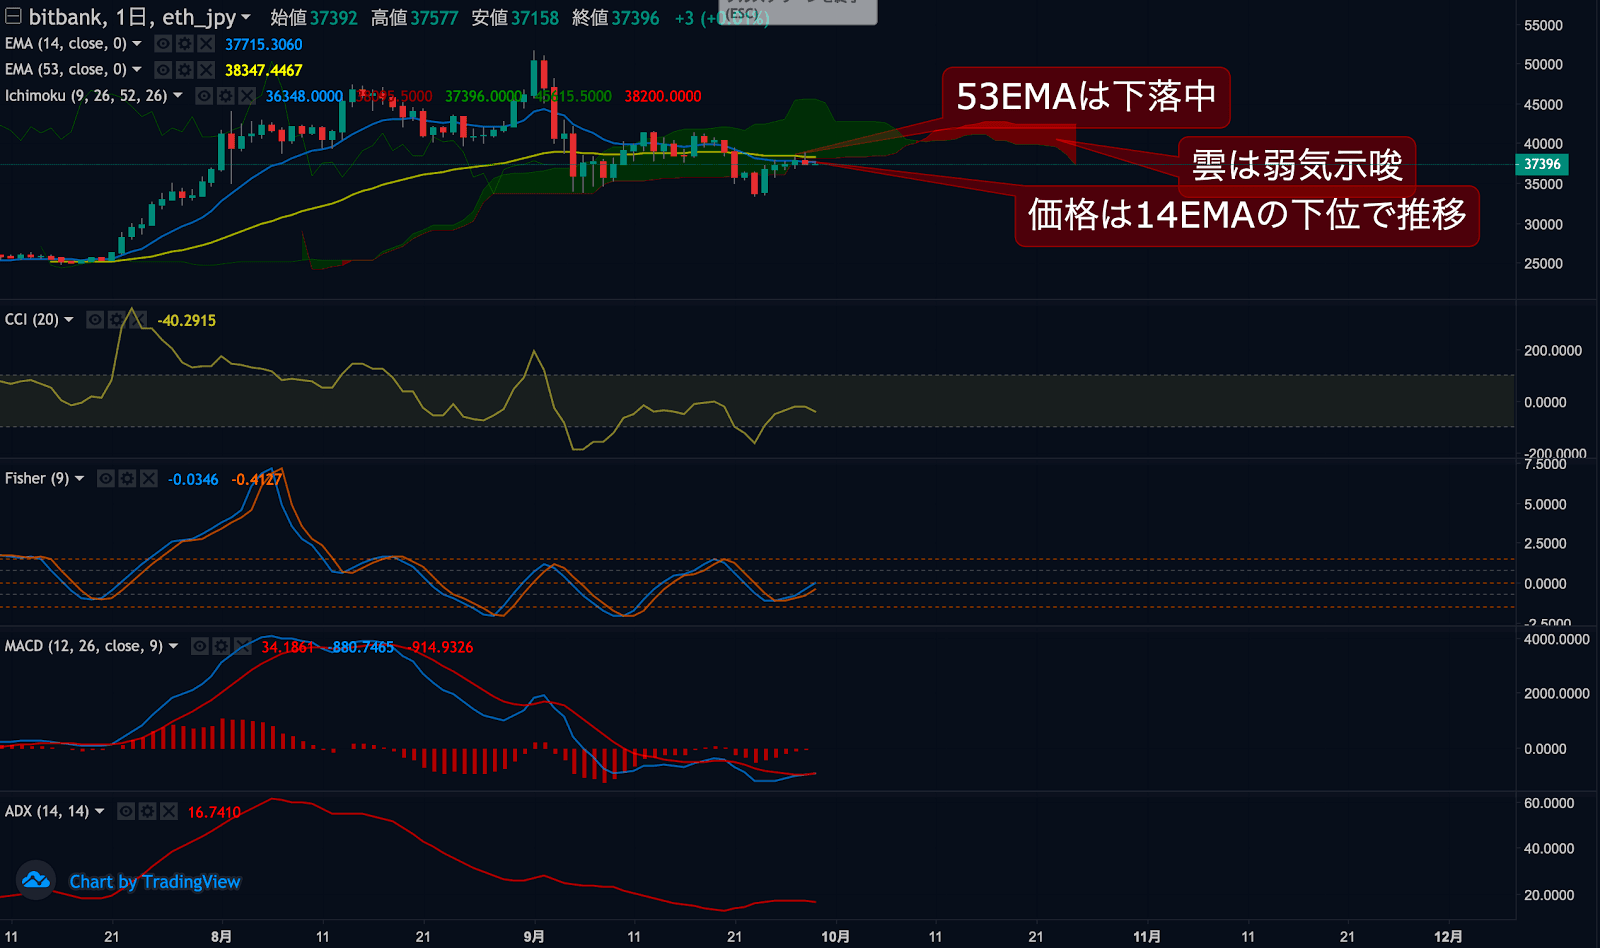
Task: Click the 10月 marker on time axis
Action: 835,937
